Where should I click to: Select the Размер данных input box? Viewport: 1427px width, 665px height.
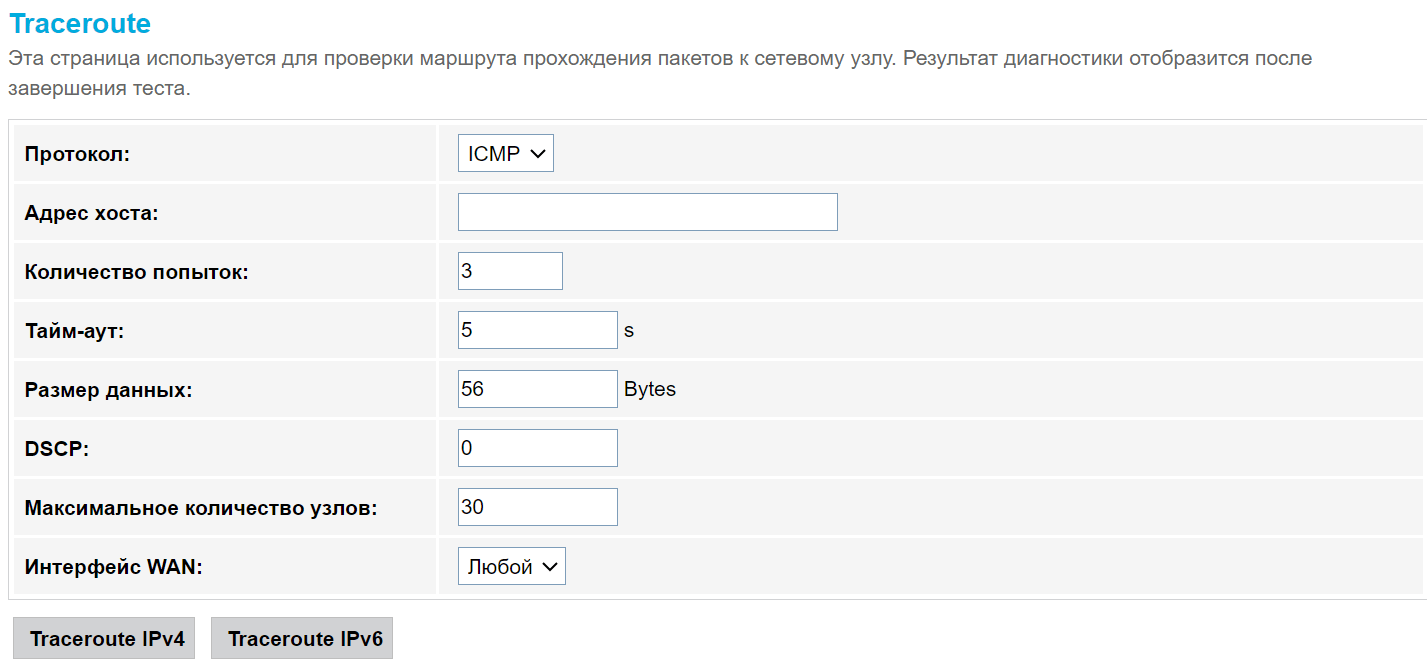click(537, 389)
